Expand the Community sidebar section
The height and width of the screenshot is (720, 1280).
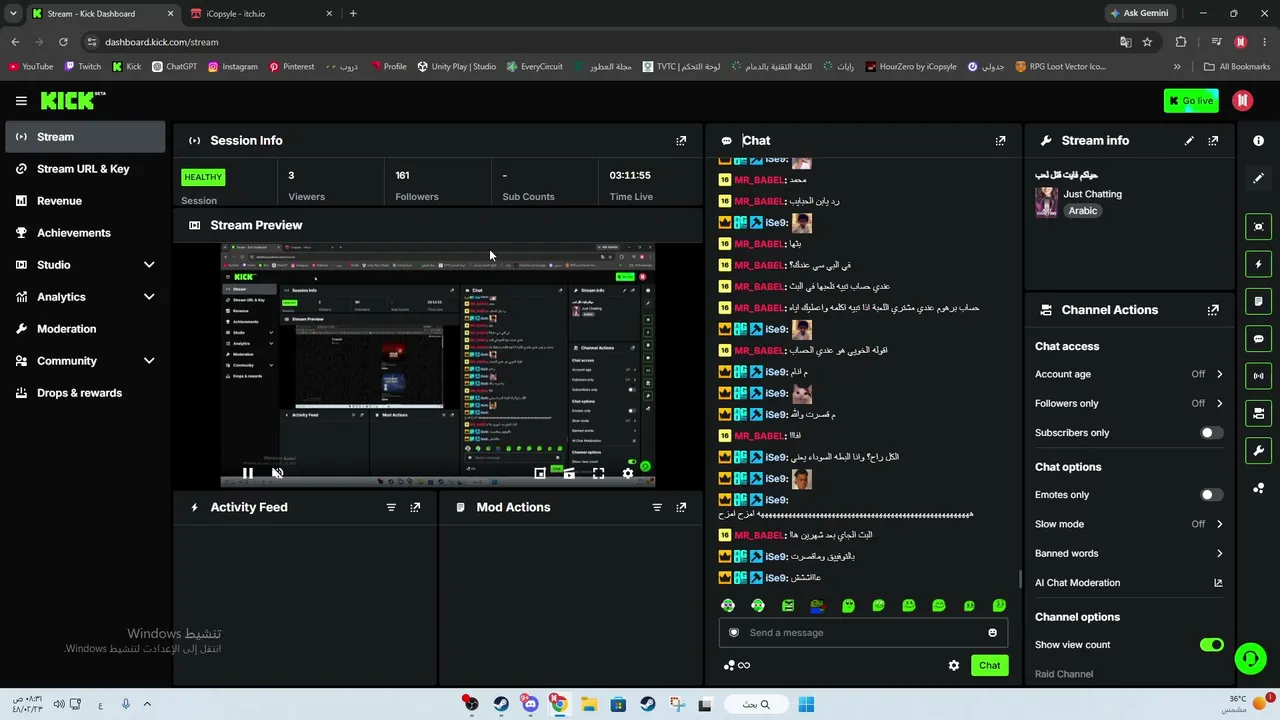coord(149,361)
